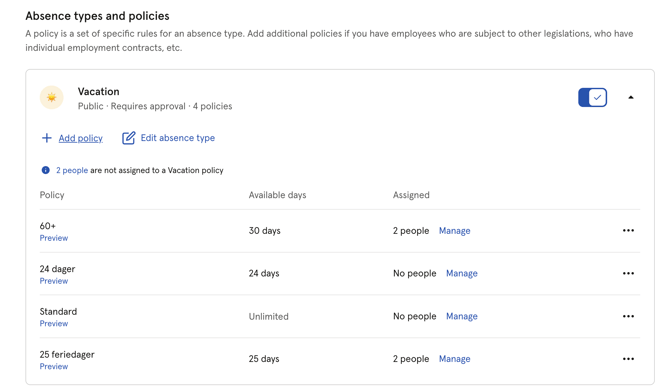Preview the Standard policy
Viewport: 670px width, 391px height.
point(54,323)
